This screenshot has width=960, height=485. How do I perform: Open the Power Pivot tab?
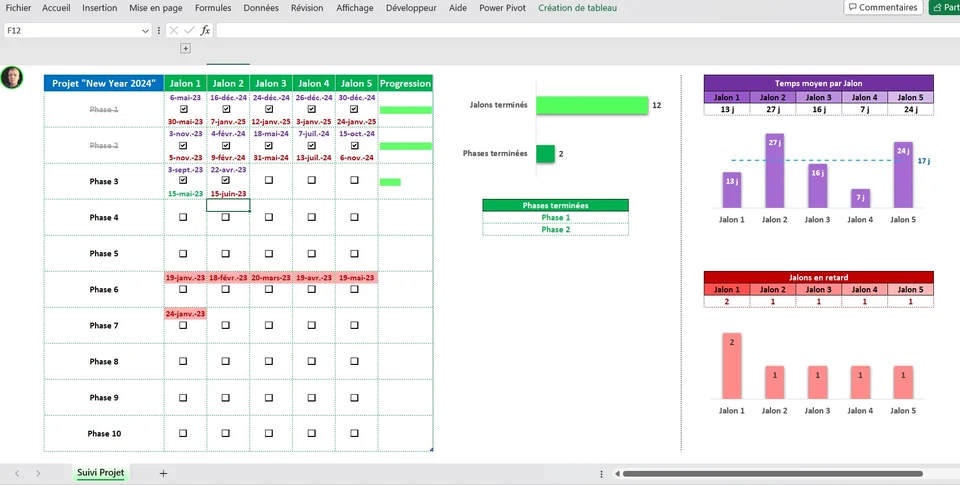[x=502, y=8]
